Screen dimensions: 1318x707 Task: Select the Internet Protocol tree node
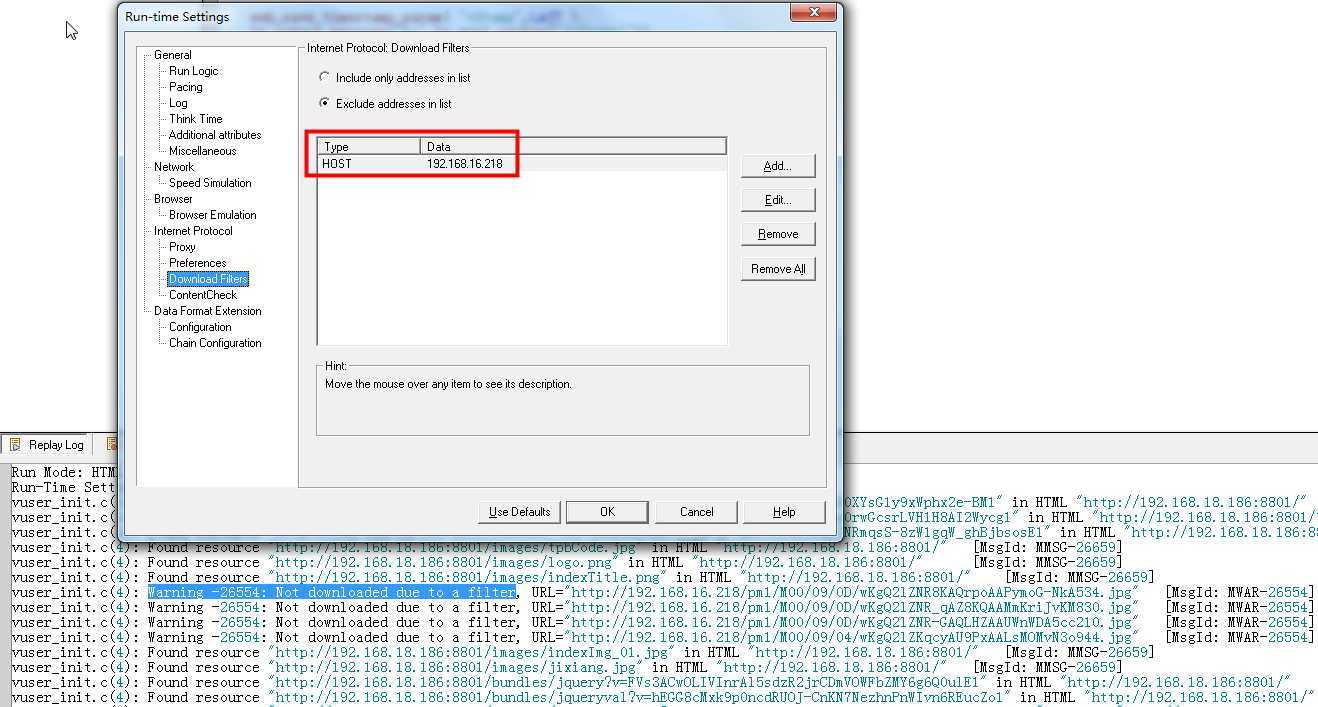[193, 231]
